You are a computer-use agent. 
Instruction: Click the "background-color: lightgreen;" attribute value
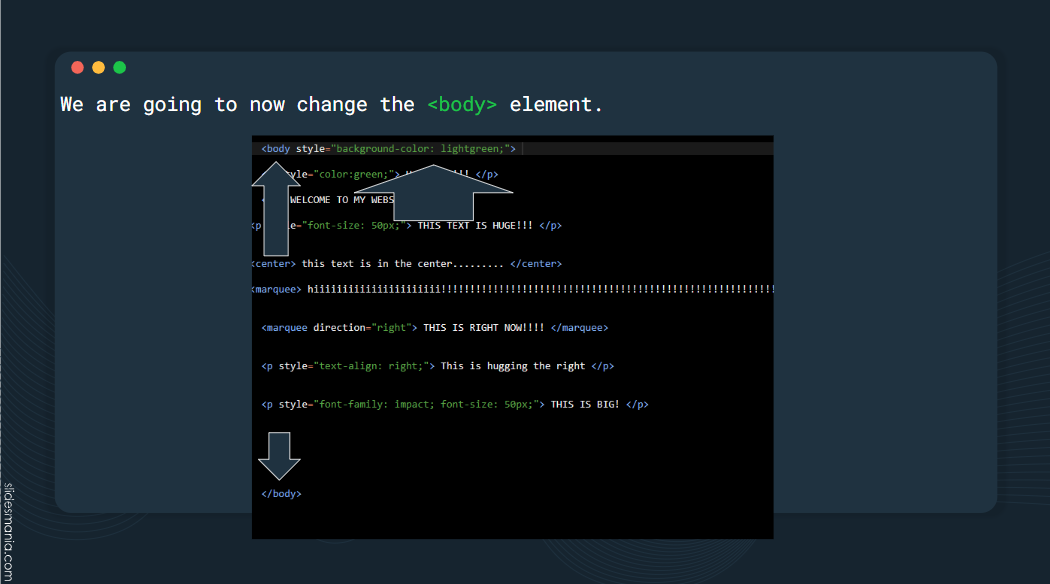pos(423,149)
